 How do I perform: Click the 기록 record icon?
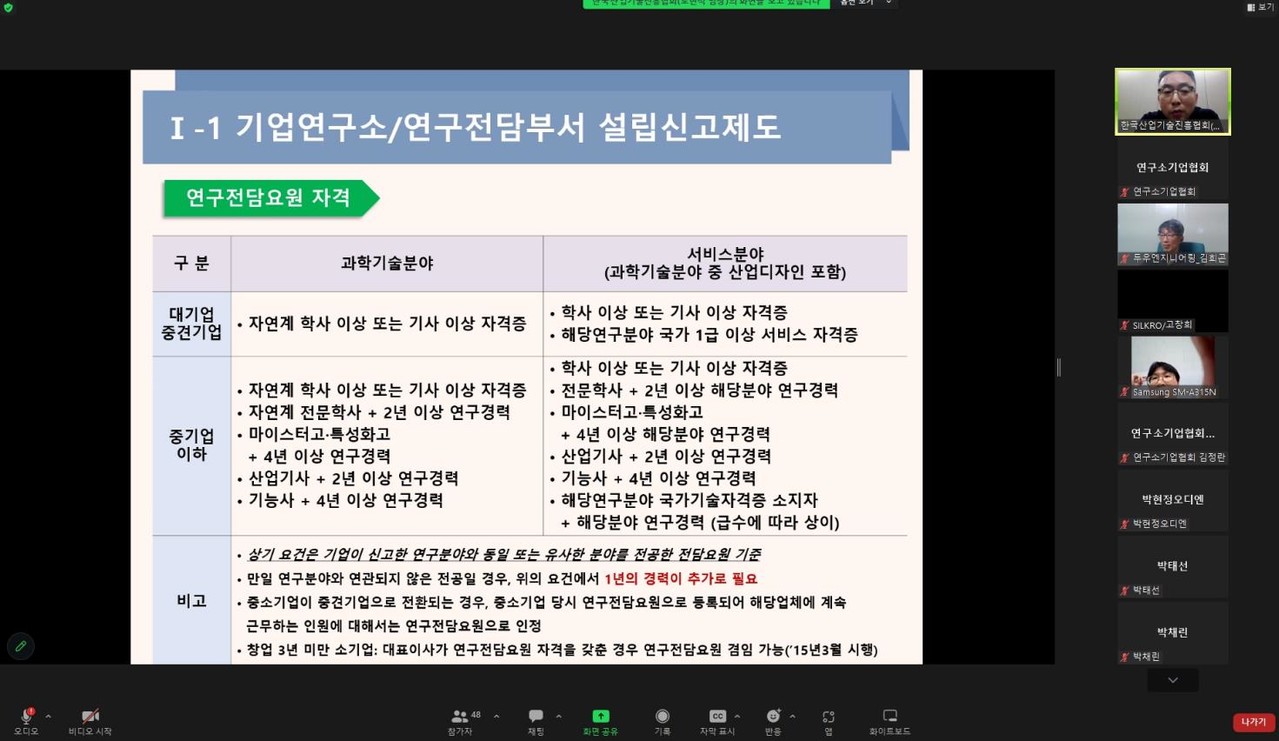(x=662, y=716)
